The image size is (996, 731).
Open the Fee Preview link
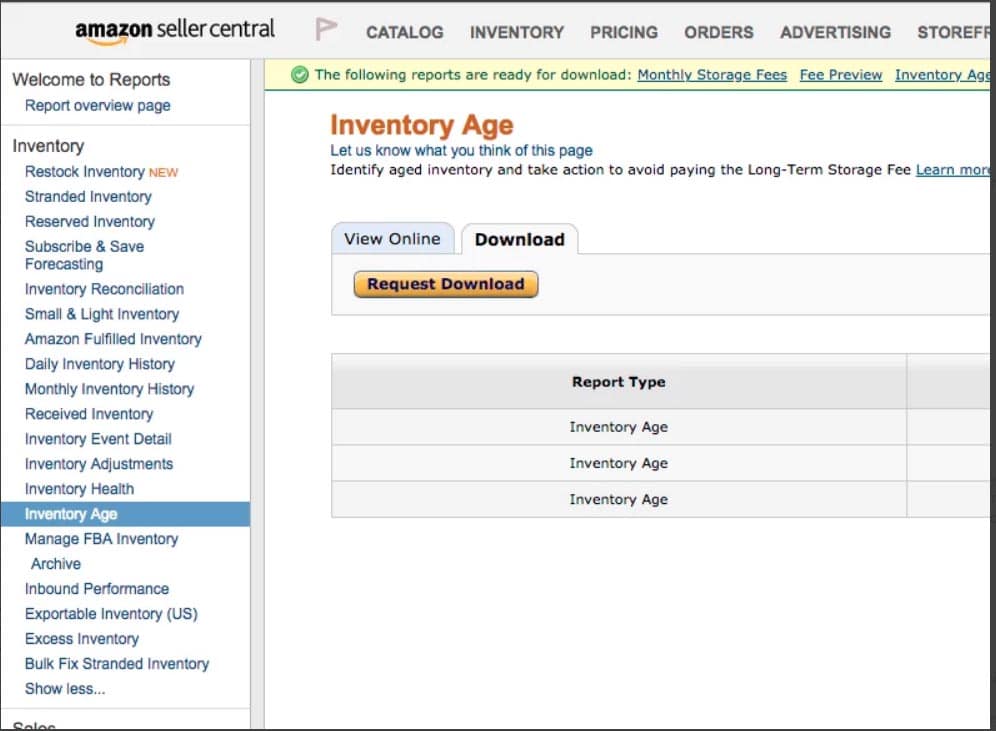(840, 74)
